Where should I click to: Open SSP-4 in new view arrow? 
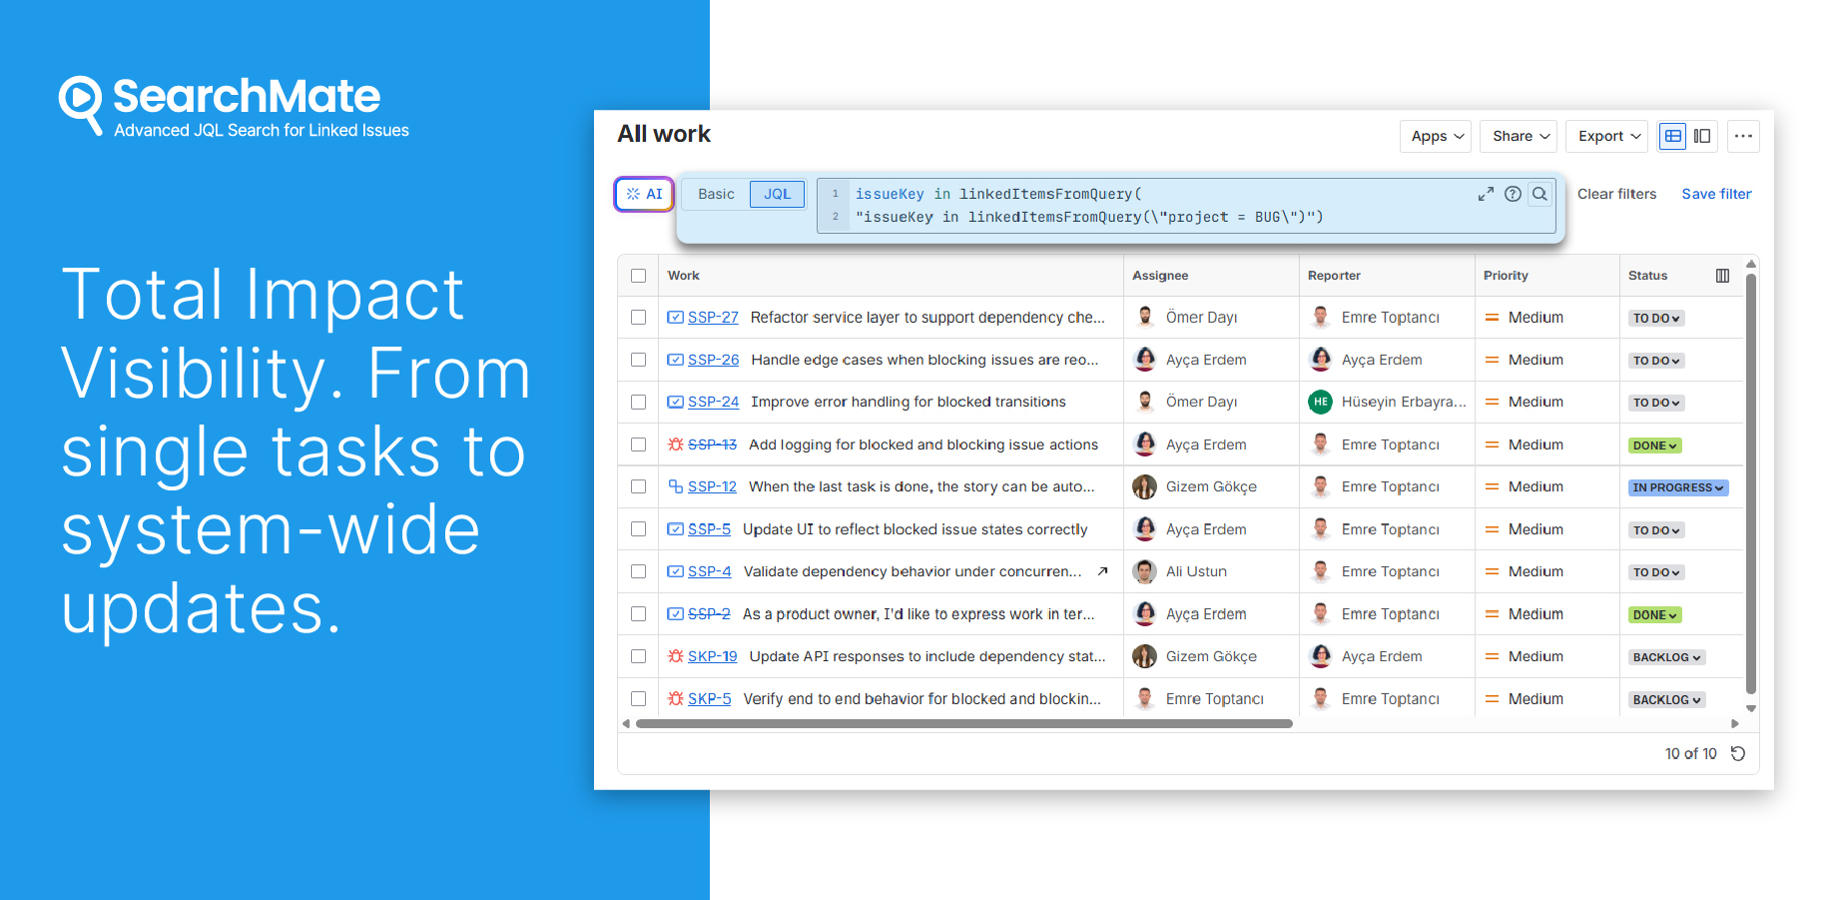coord(1102,572)
